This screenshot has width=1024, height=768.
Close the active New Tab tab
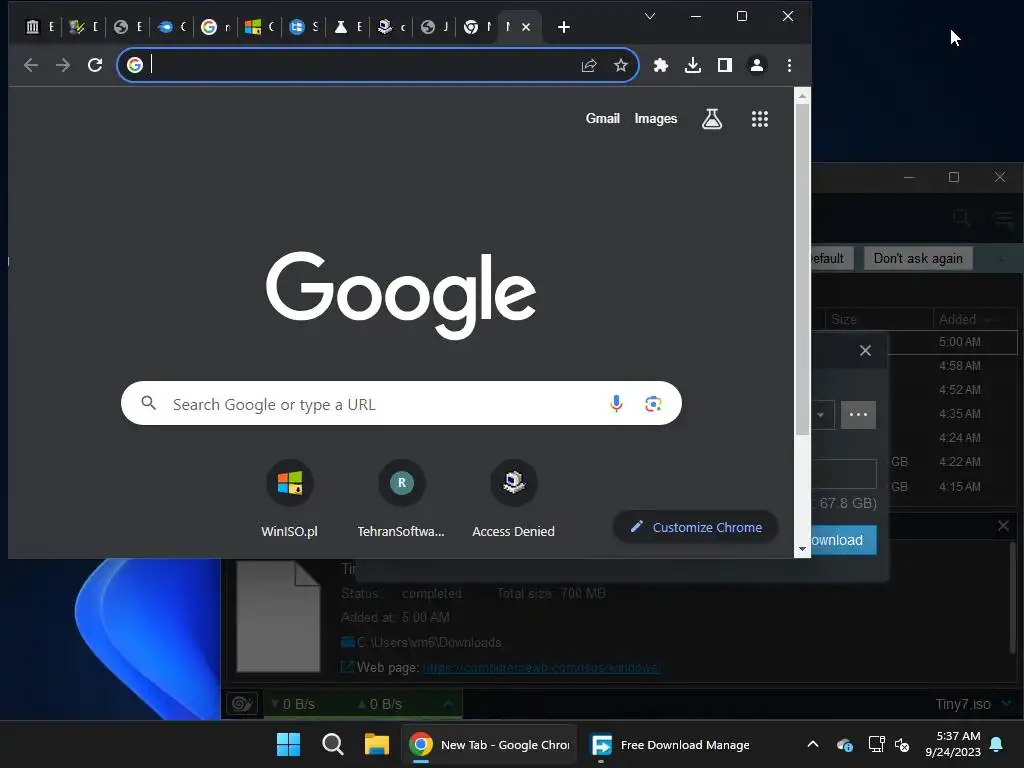526,27
